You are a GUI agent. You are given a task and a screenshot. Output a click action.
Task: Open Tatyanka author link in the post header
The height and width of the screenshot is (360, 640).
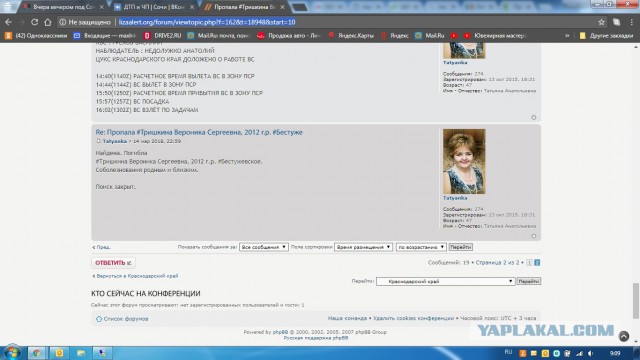(115, 141)
